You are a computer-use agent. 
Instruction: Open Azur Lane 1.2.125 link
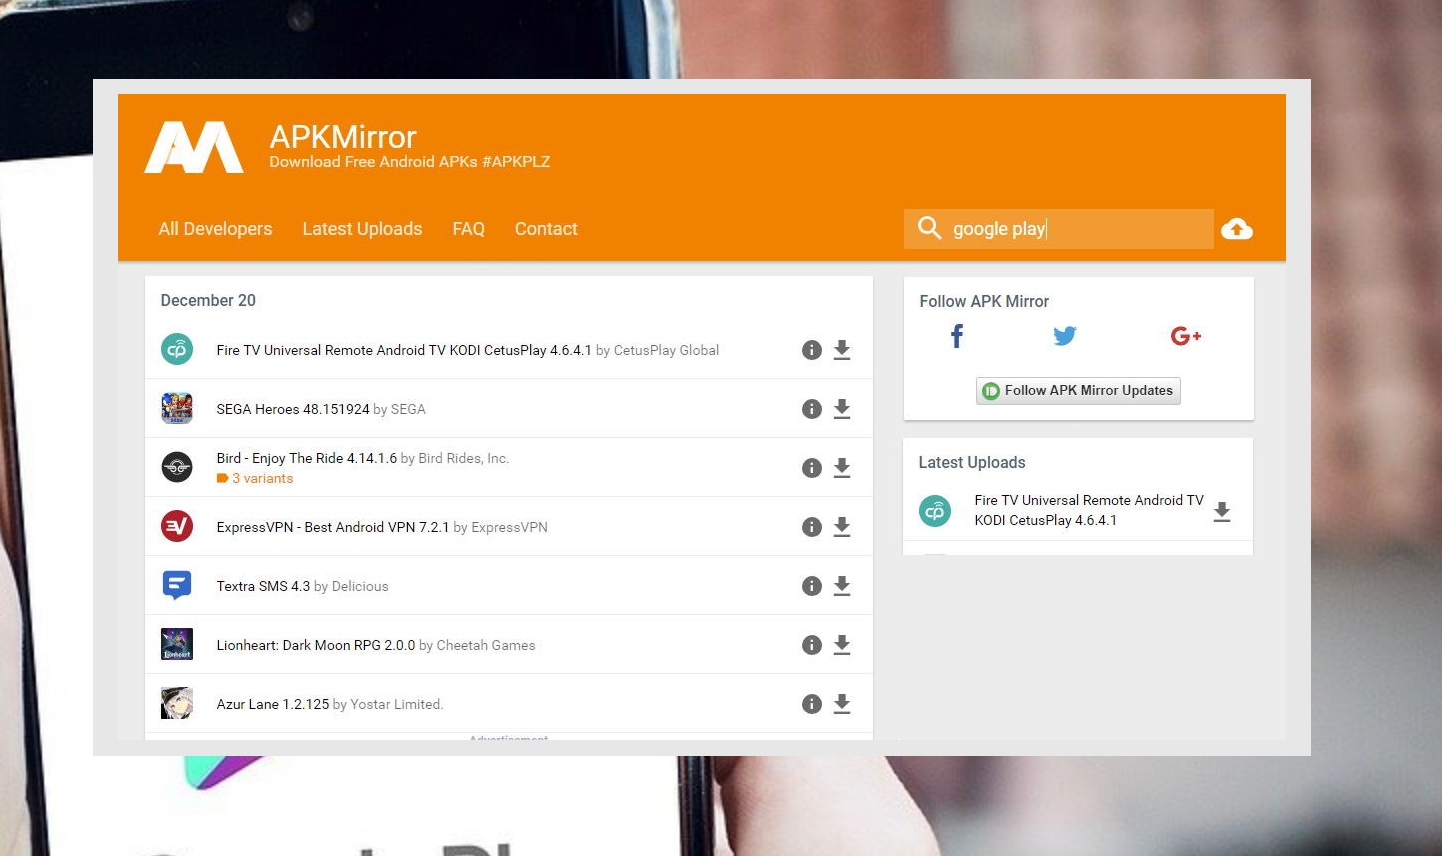273,704
